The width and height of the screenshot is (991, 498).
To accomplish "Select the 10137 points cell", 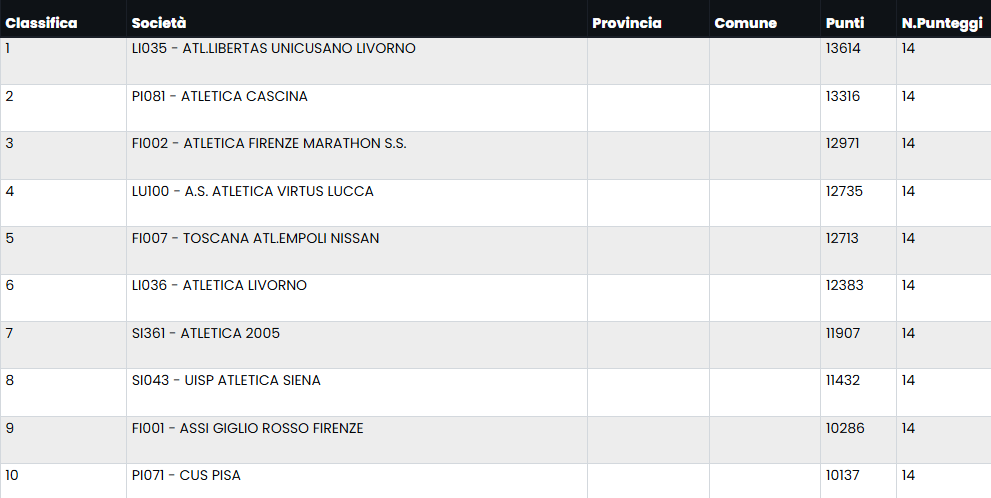I will [x=843, y=476].
